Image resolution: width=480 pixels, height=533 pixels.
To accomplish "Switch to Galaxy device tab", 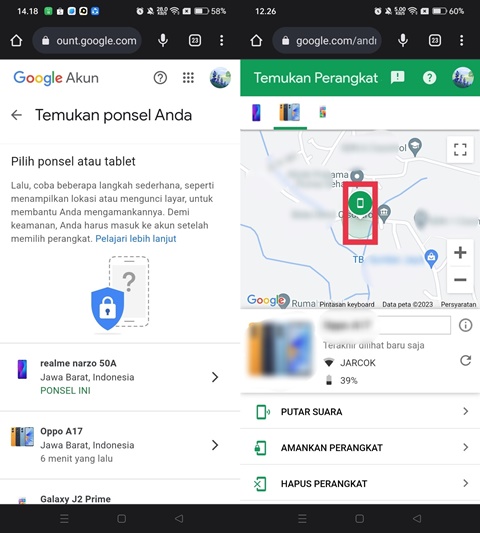I will 323,112.
